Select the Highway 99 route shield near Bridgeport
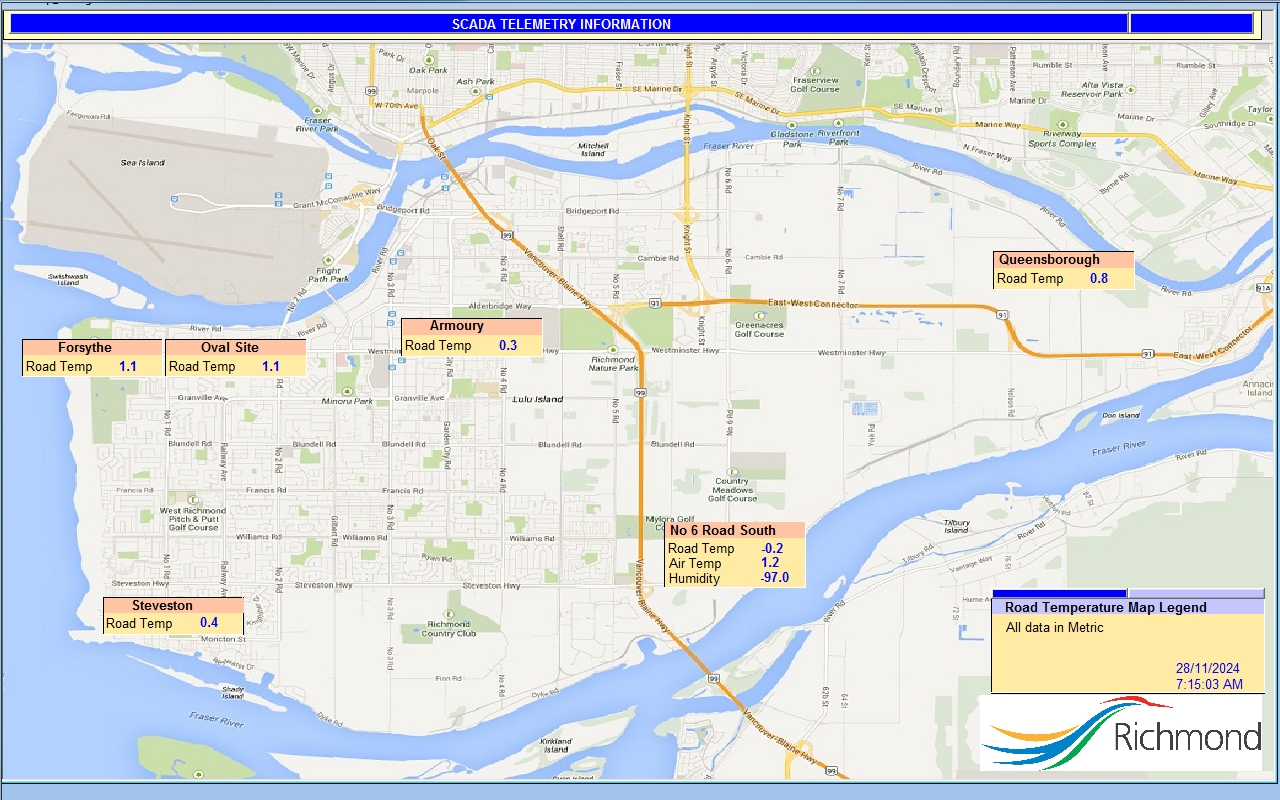 coord(507,235)
